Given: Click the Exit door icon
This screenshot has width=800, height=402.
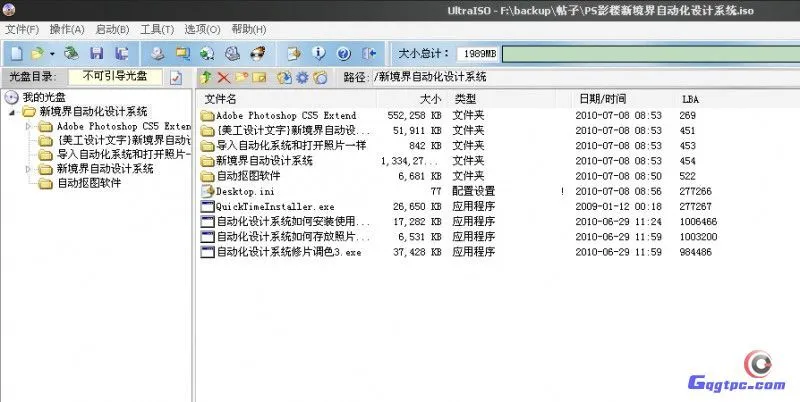Looking at the screenshot, I should pyautogui.click(x=369, y=53).
